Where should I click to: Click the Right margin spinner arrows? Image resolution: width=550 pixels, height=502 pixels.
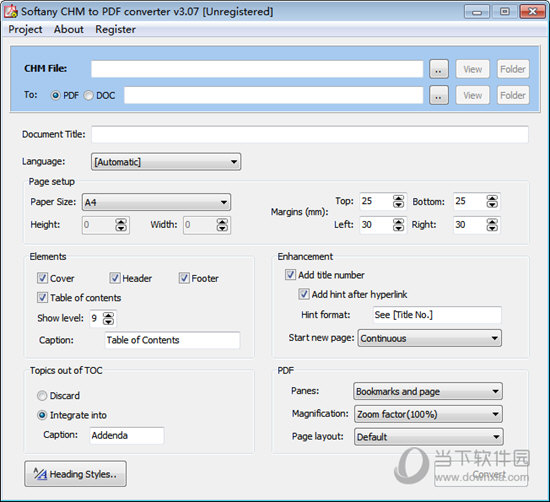pos(492,225)
